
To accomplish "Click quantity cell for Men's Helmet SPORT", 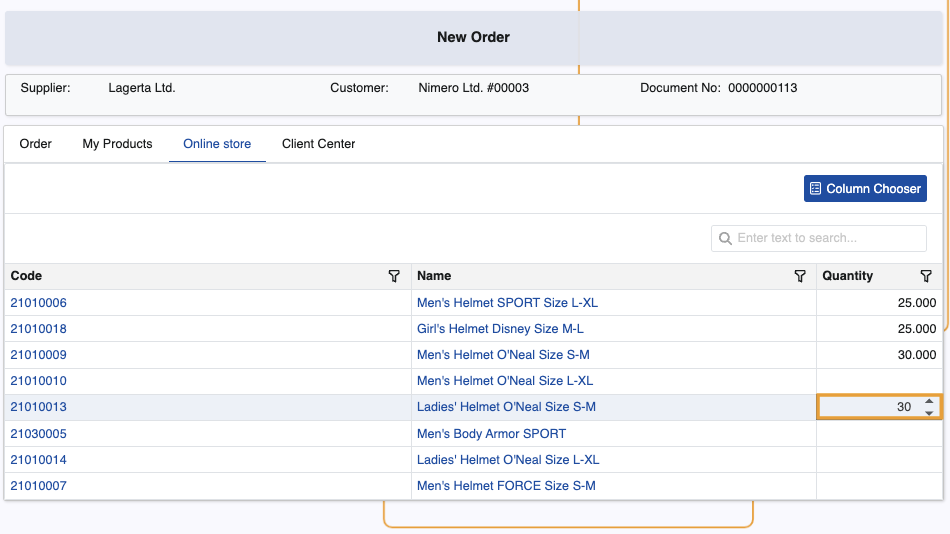I will coord(879,302).
